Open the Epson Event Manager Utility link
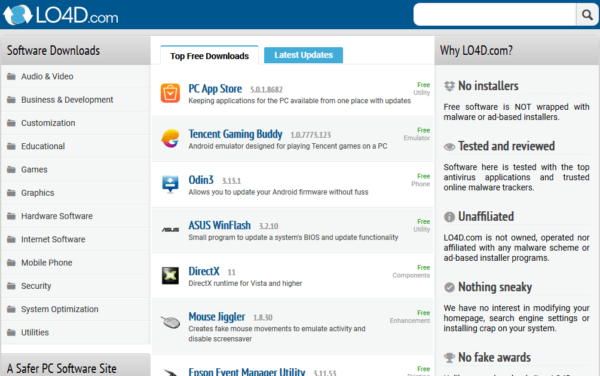Viewport: 600px width, 376px height. point(247,371)
